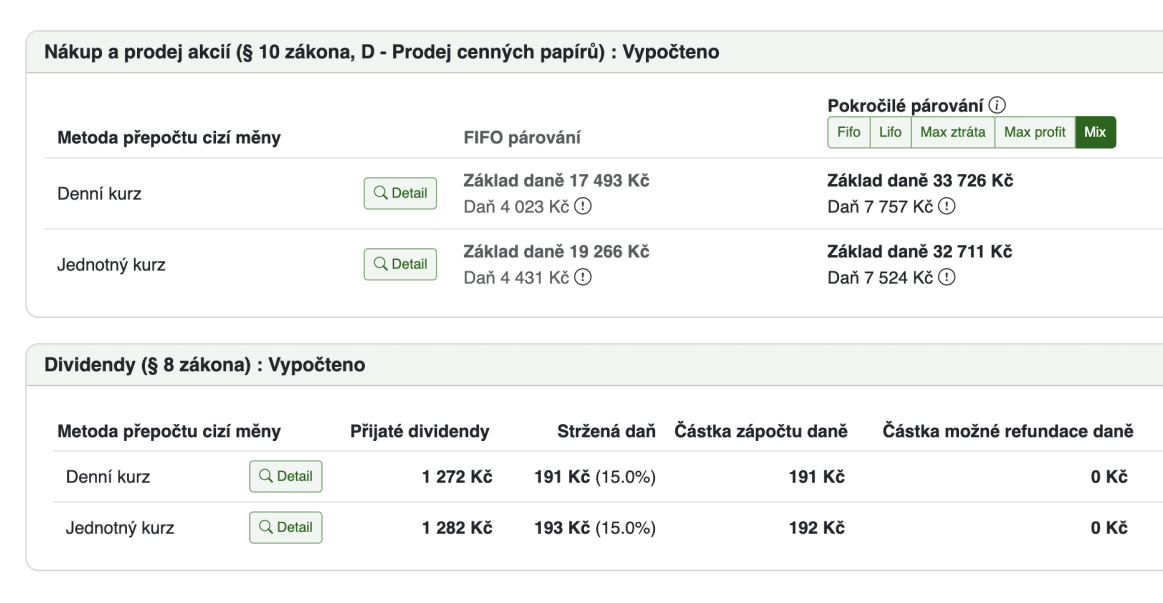The width and height of the screenshot is (1163, 603).
Task: Click warning icon next to Daň 7 524 Kč
Action: coord(946,277)
